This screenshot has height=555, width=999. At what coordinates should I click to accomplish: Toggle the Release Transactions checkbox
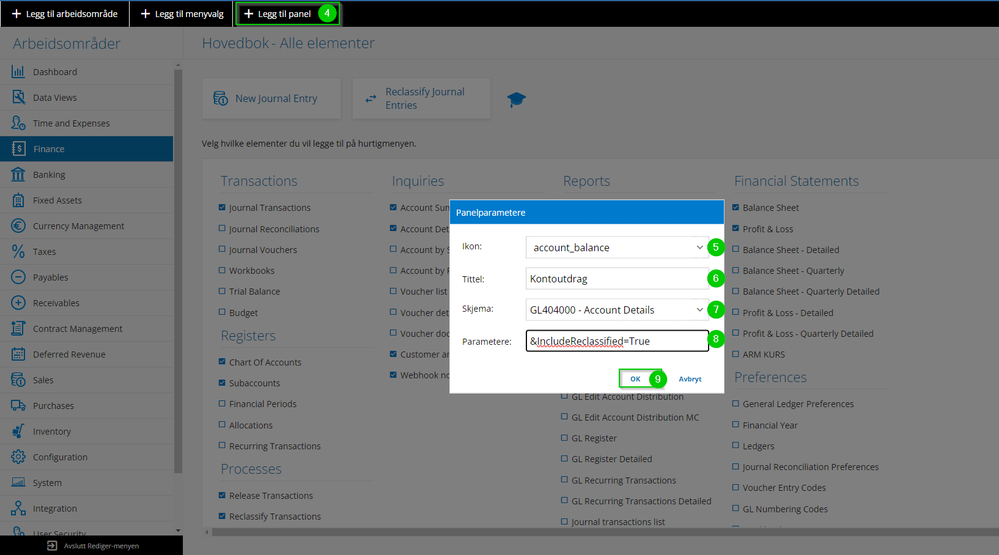[x=222, y=495]
